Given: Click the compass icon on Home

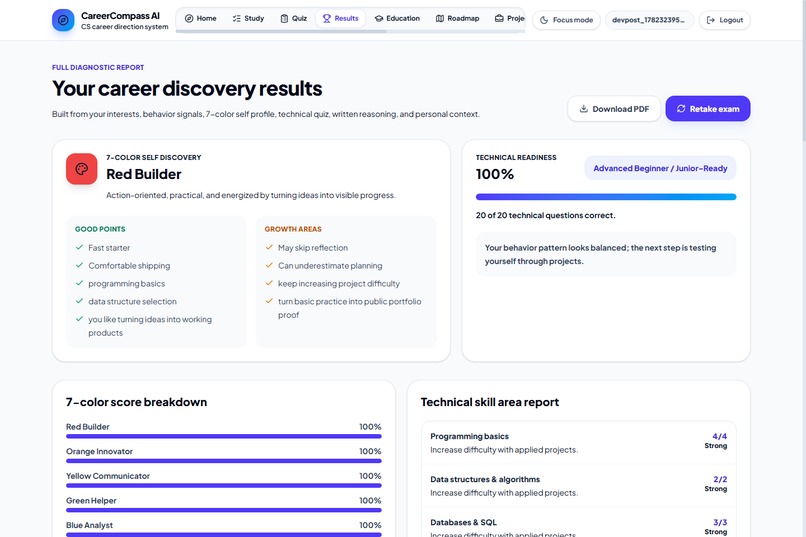Looking at the screenshot, I should click(189, 18).
